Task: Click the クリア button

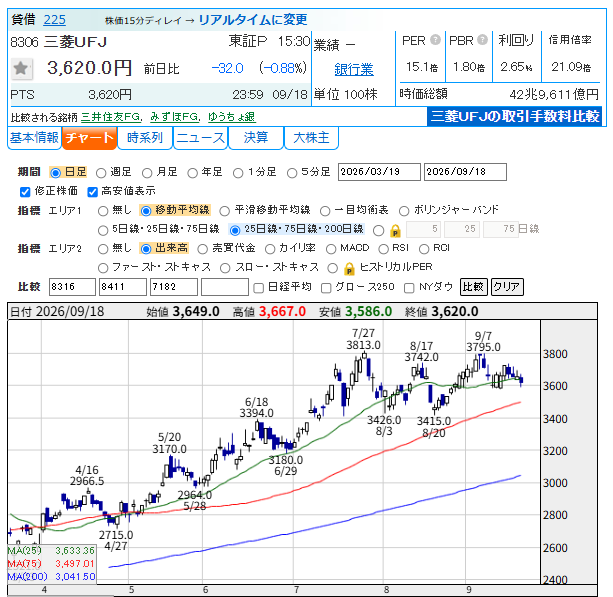Action: pyautogui.click(x=507, y=287)
